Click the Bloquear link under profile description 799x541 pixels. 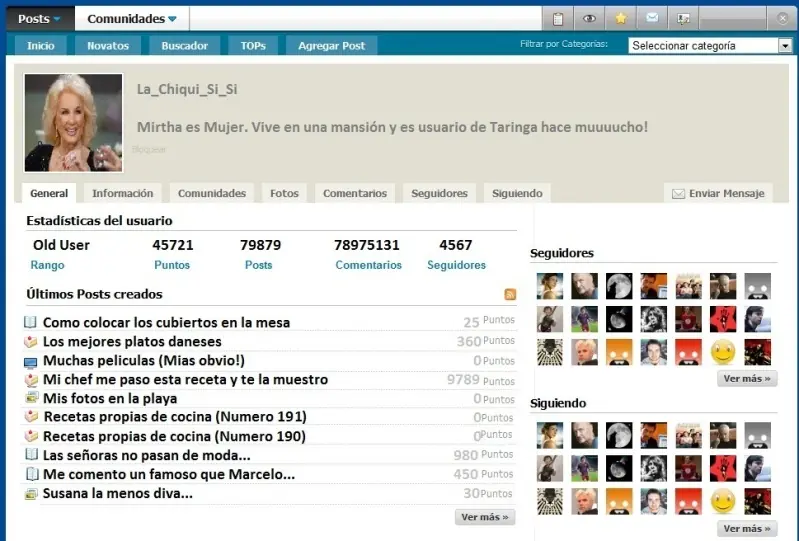click(x=149, y=149)
